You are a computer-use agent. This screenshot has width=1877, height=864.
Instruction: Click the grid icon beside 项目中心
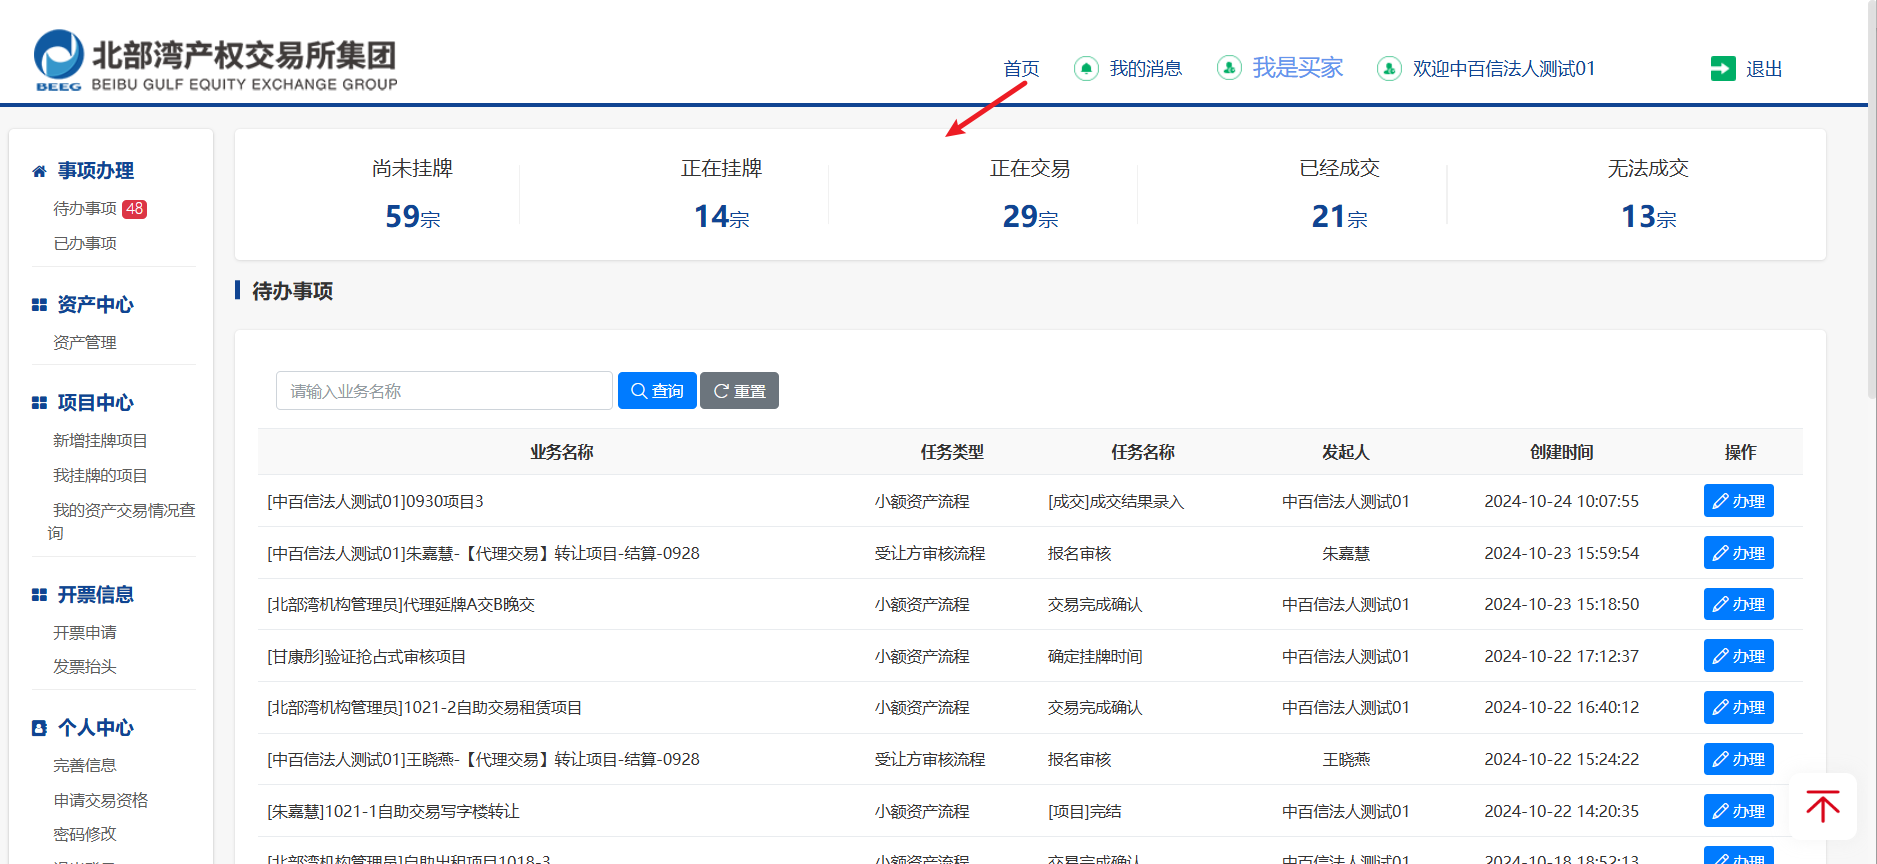(x=39, y=403)
